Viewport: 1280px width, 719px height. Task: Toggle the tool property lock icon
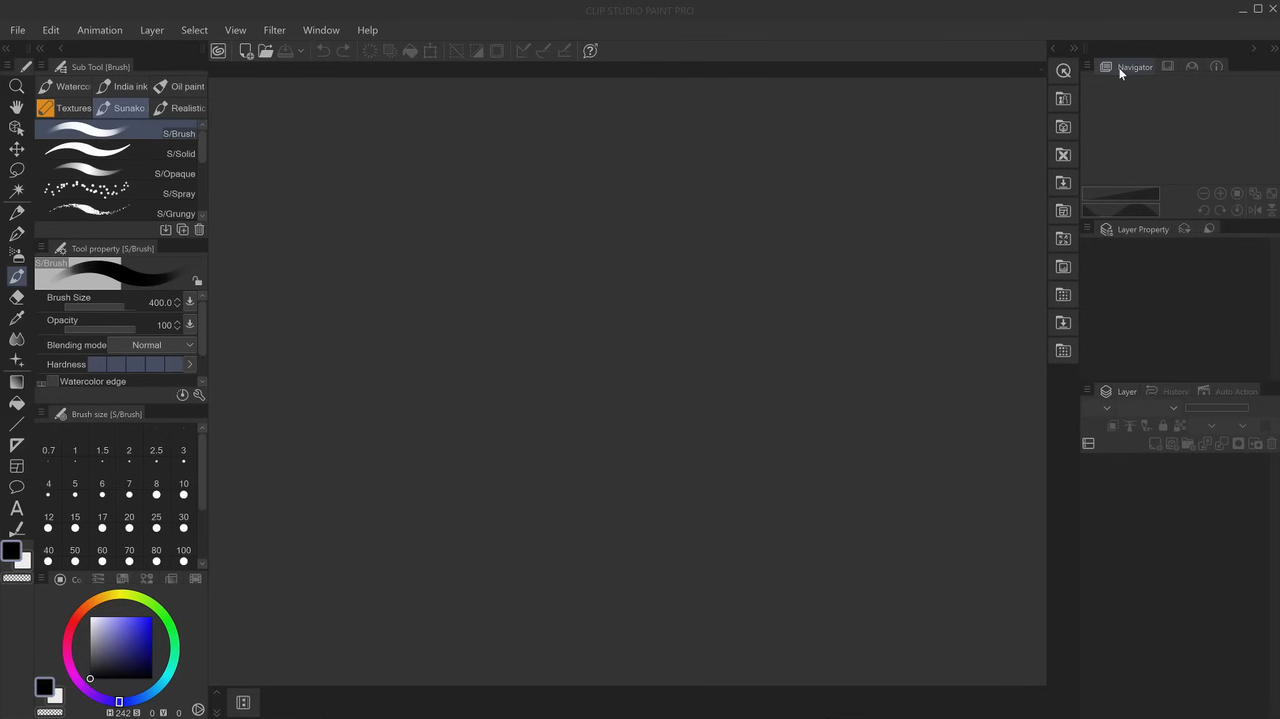point(197,282)
